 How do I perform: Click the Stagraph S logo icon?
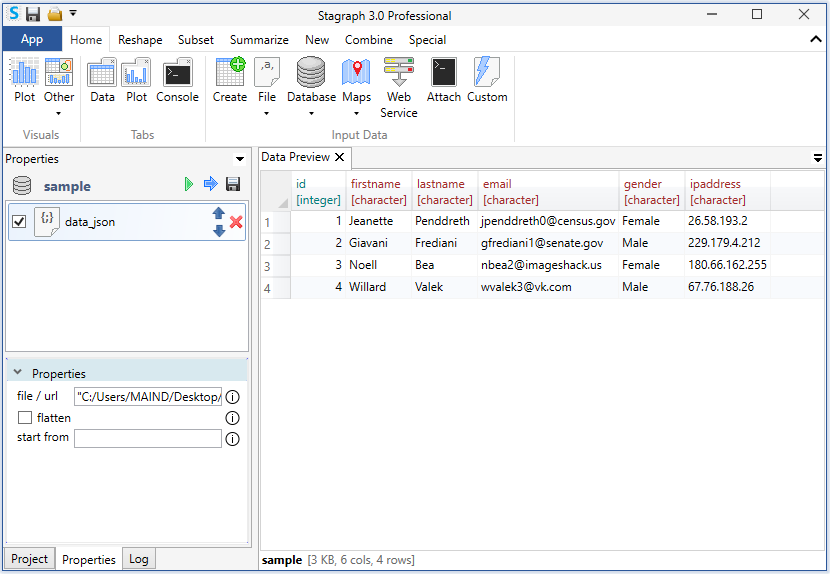click(14, 14)
